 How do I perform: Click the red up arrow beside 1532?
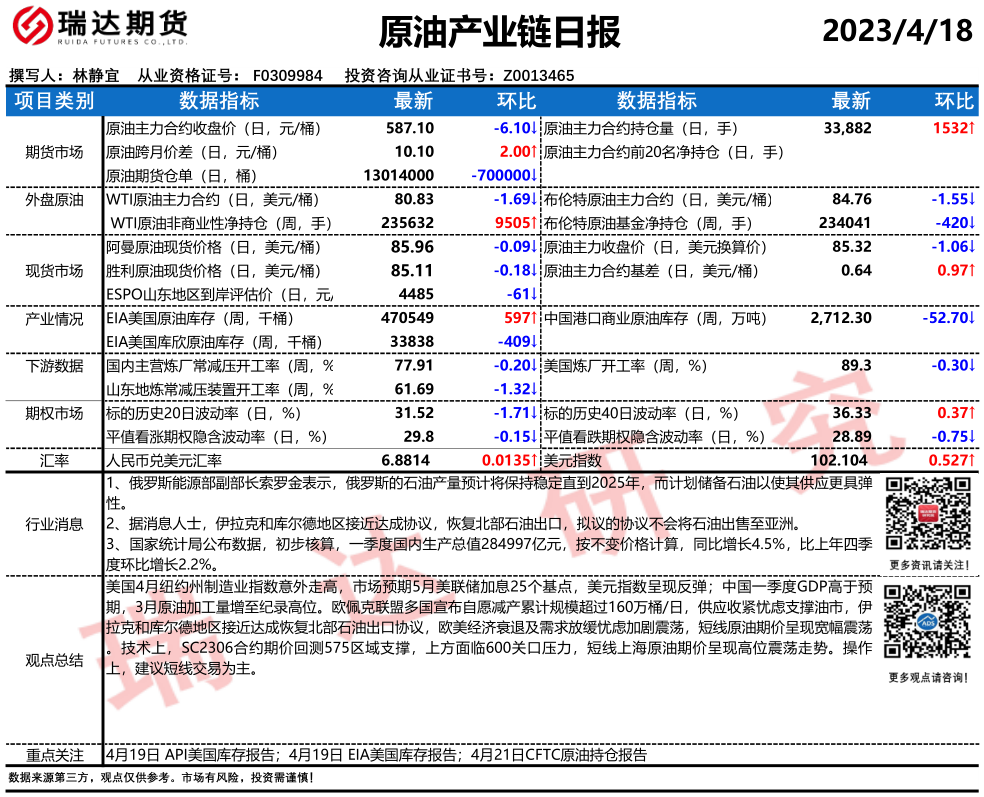pos(971,128)
